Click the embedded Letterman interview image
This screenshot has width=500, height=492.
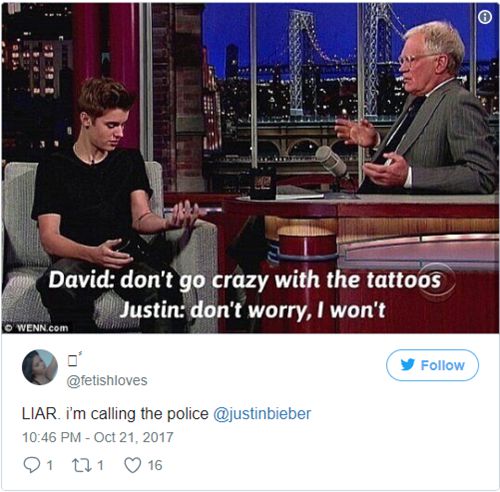point(250,168)
